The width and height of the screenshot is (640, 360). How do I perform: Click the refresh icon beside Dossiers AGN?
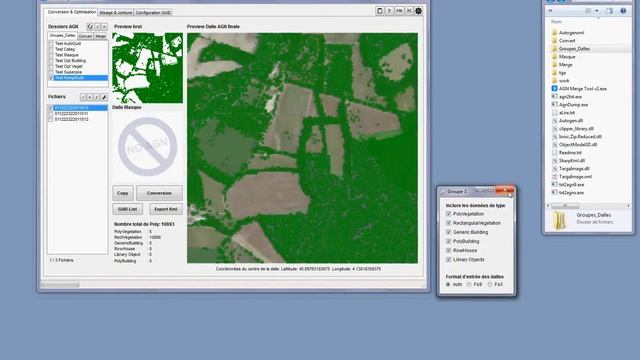click(x=90, y=27)
